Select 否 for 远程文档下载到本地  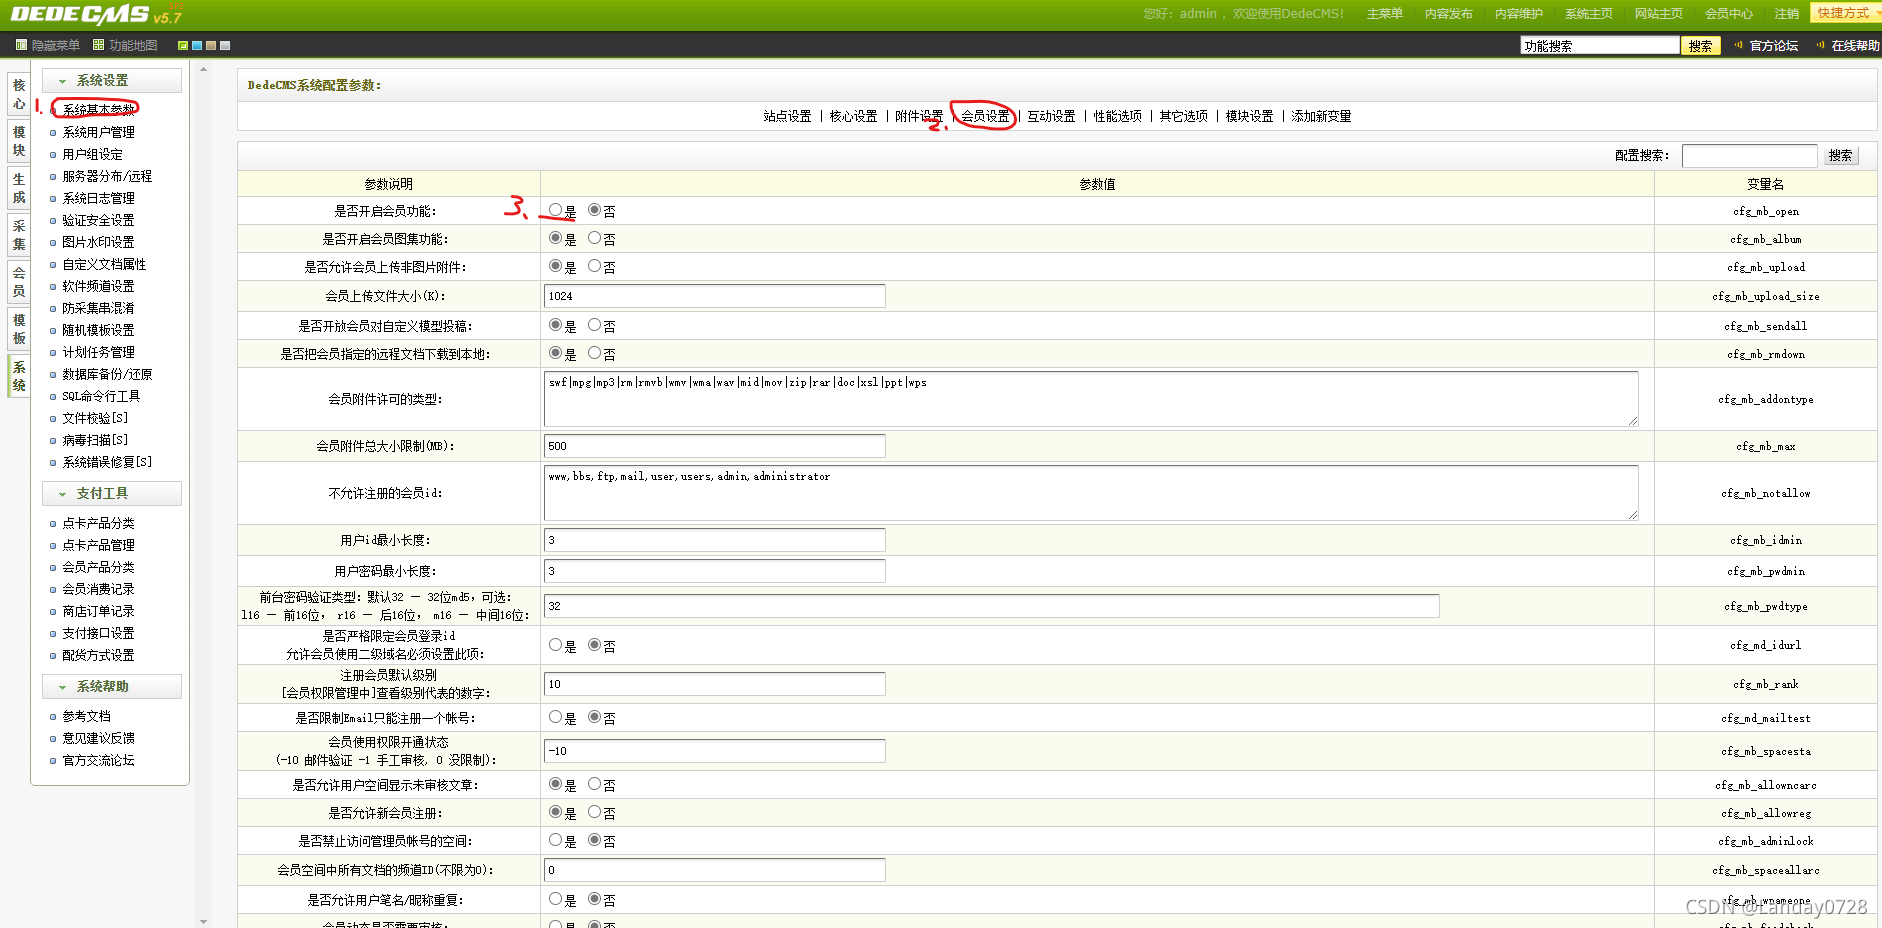(x=594, y=353)
